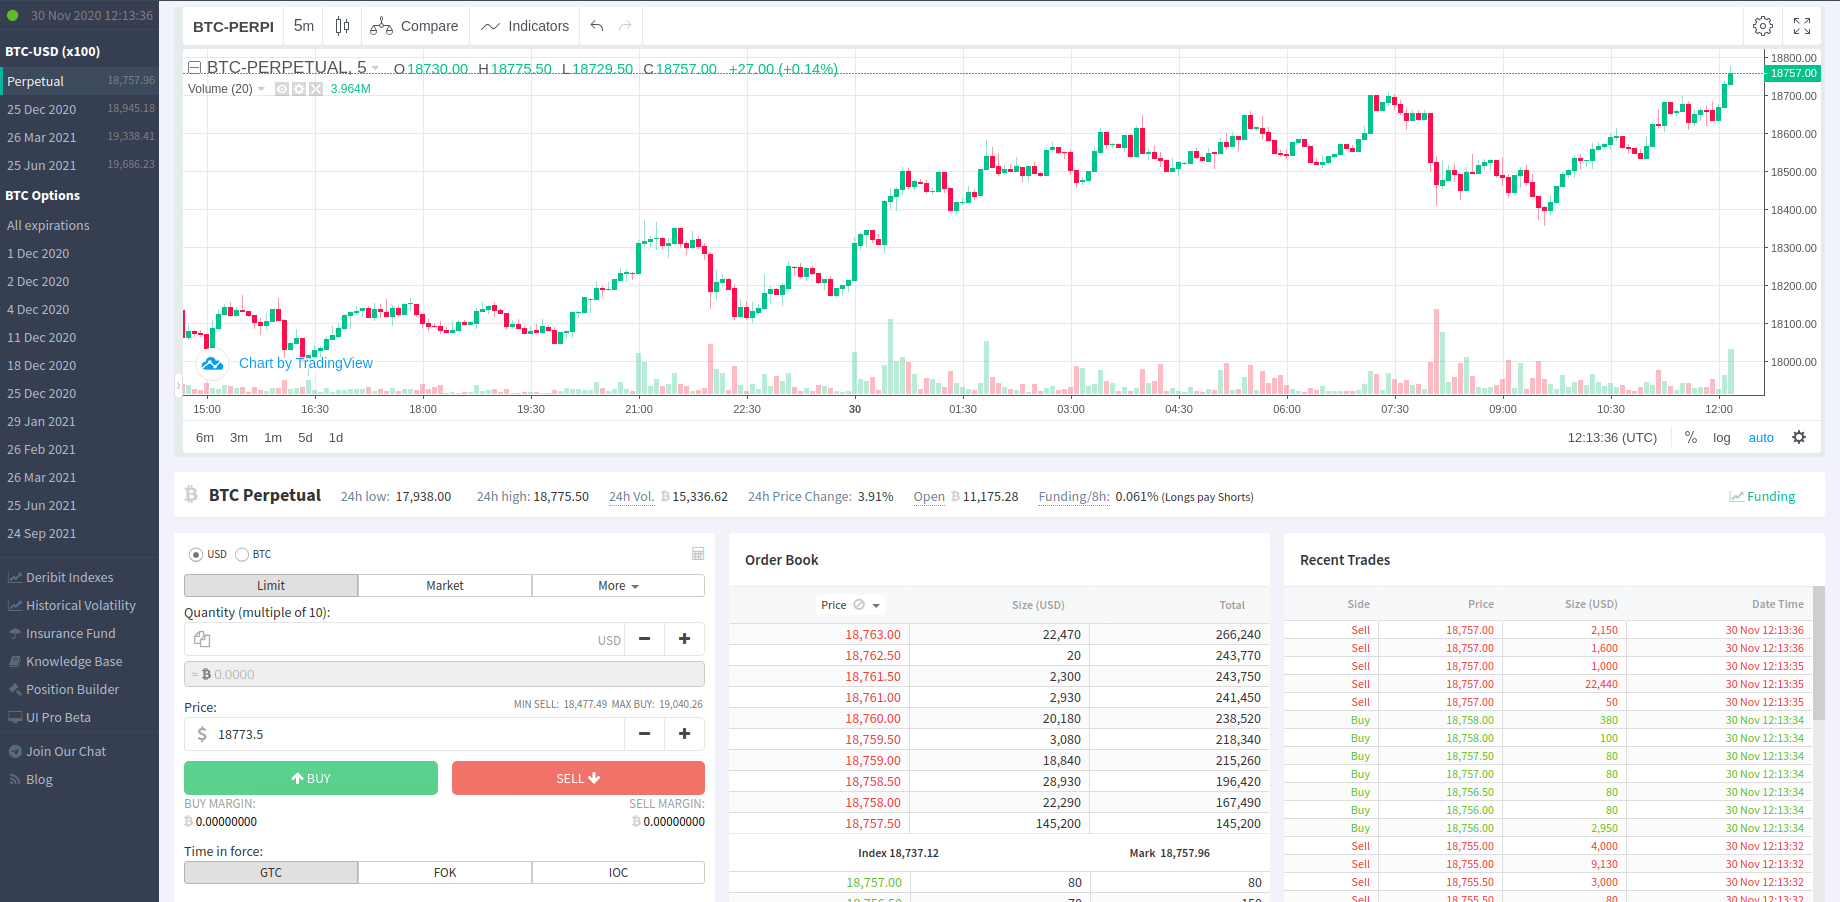The width and height of the screenshot is (1840, 902).
Task: Open chart axis settings gear at bottom right
Action: tap(1799, 437)
